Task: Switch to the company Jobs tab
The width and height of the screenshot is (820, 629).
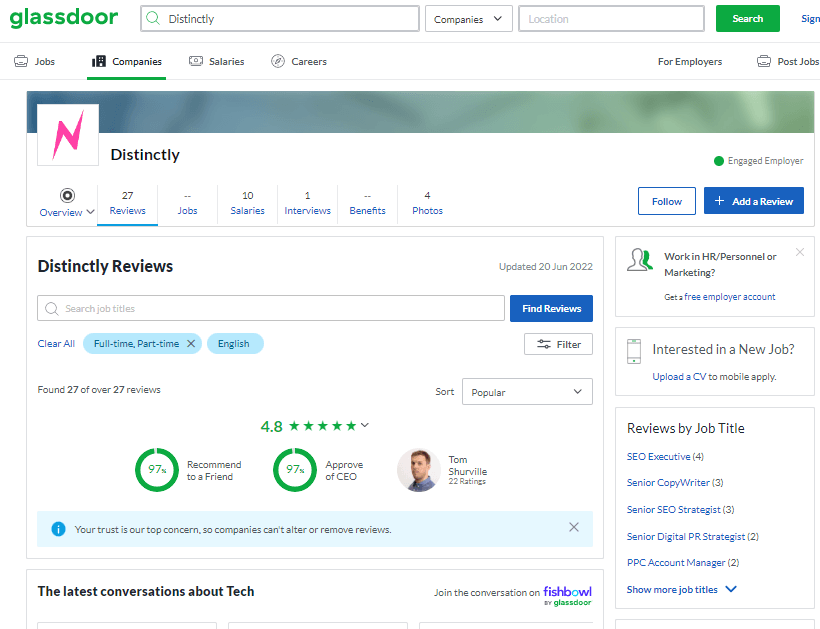Action: (x=187, y=203)
